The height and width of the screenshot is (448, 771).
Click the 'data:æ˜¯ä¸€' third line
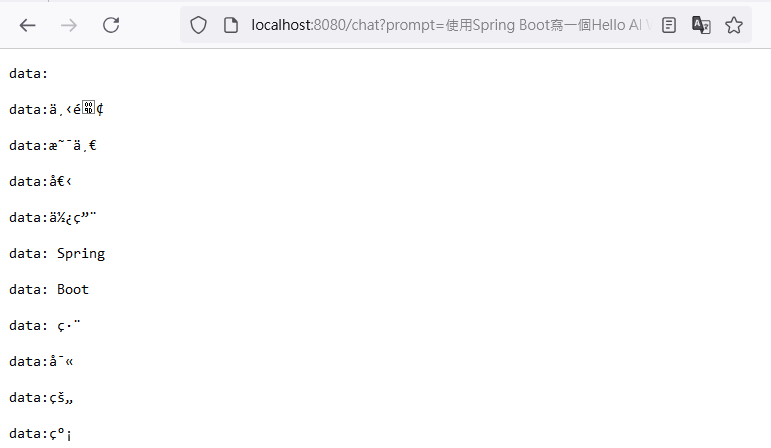(53, 146)
